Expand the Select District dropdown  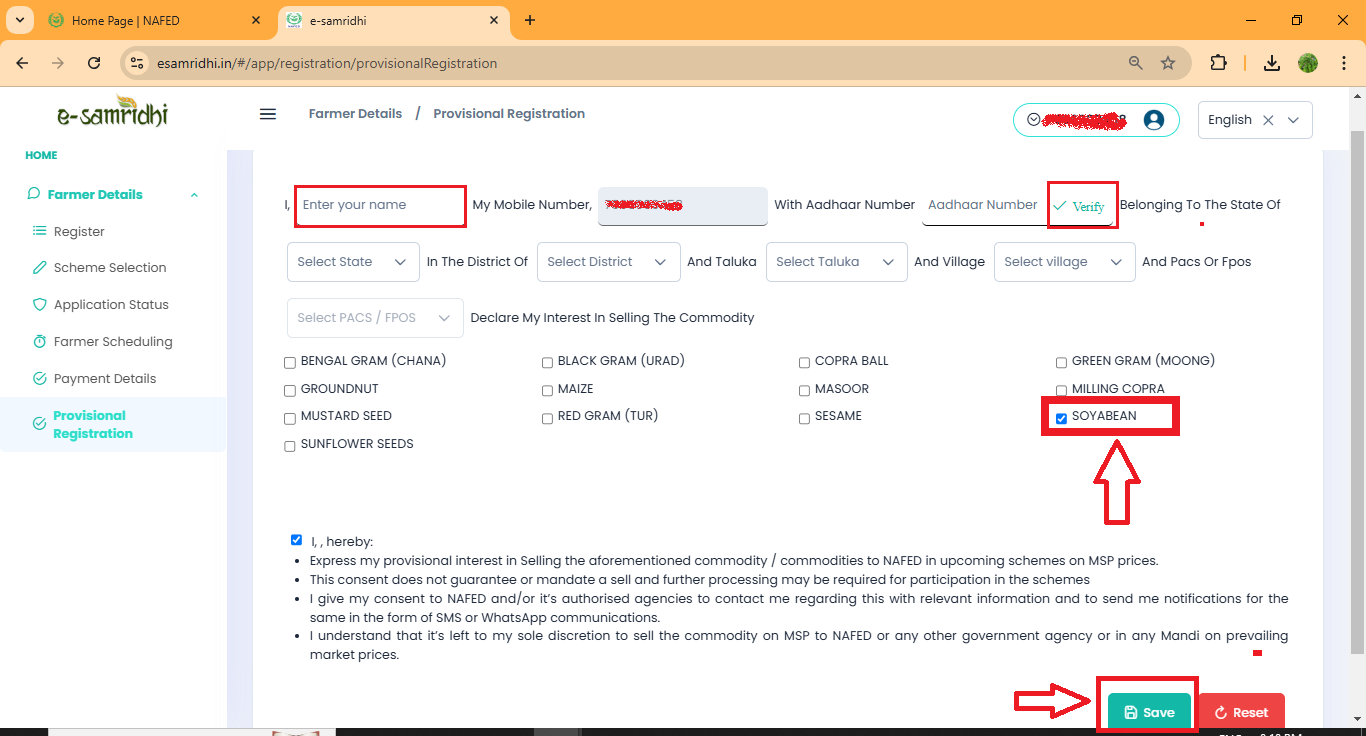(x=607, y=261)
